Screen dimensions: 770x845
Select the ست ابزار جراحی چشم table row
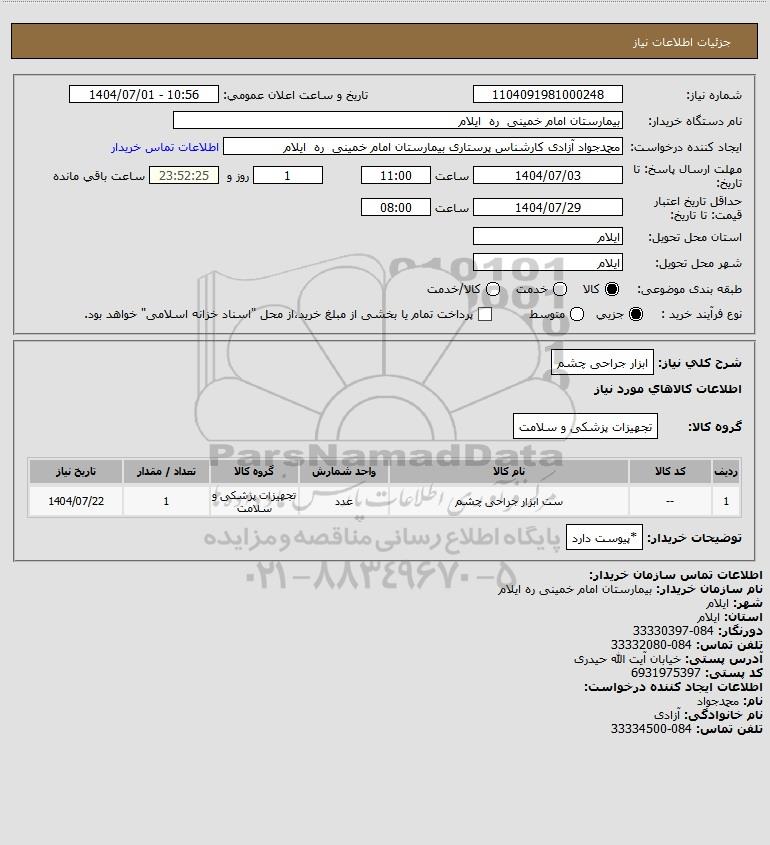pyautogui.click(x=384, y=502)
